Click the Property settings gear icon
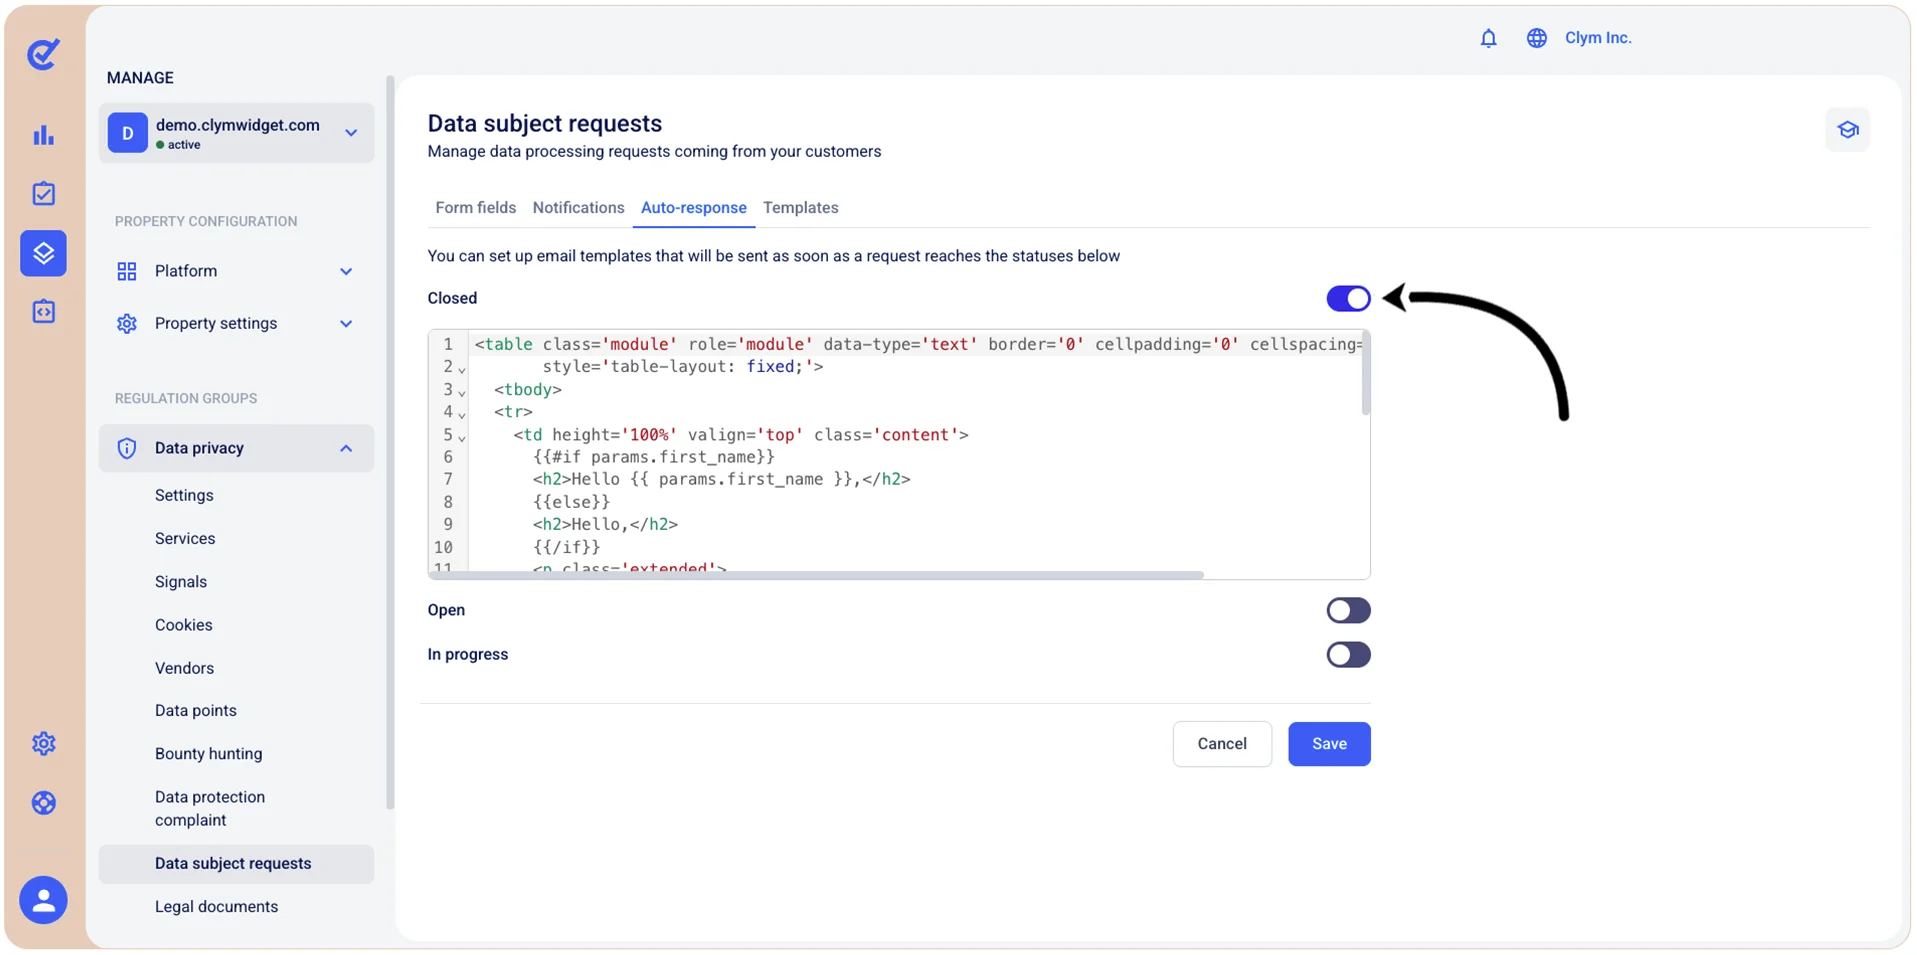 pos(127,324)
